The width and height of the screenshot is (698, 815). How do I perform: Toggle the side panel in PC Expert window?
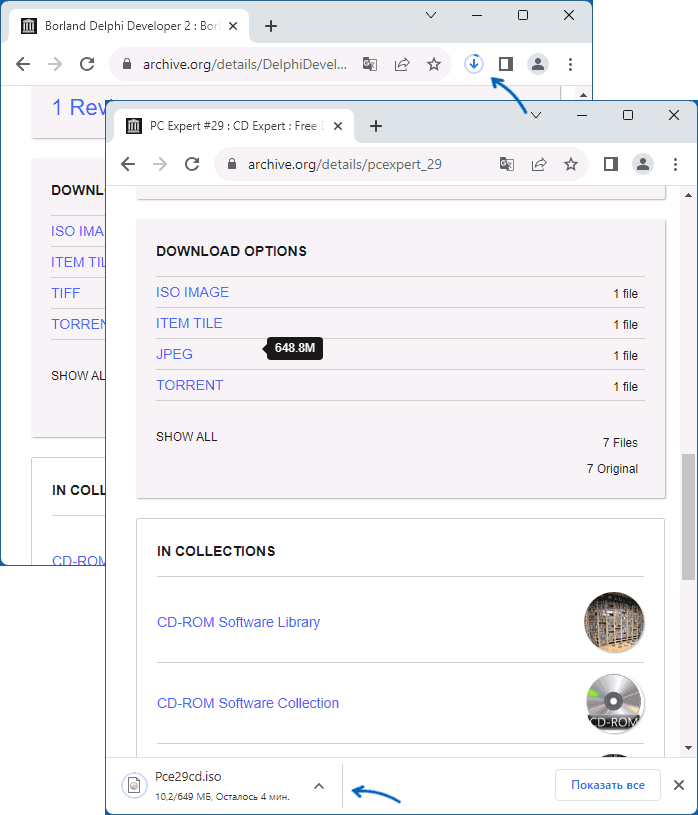611,164
